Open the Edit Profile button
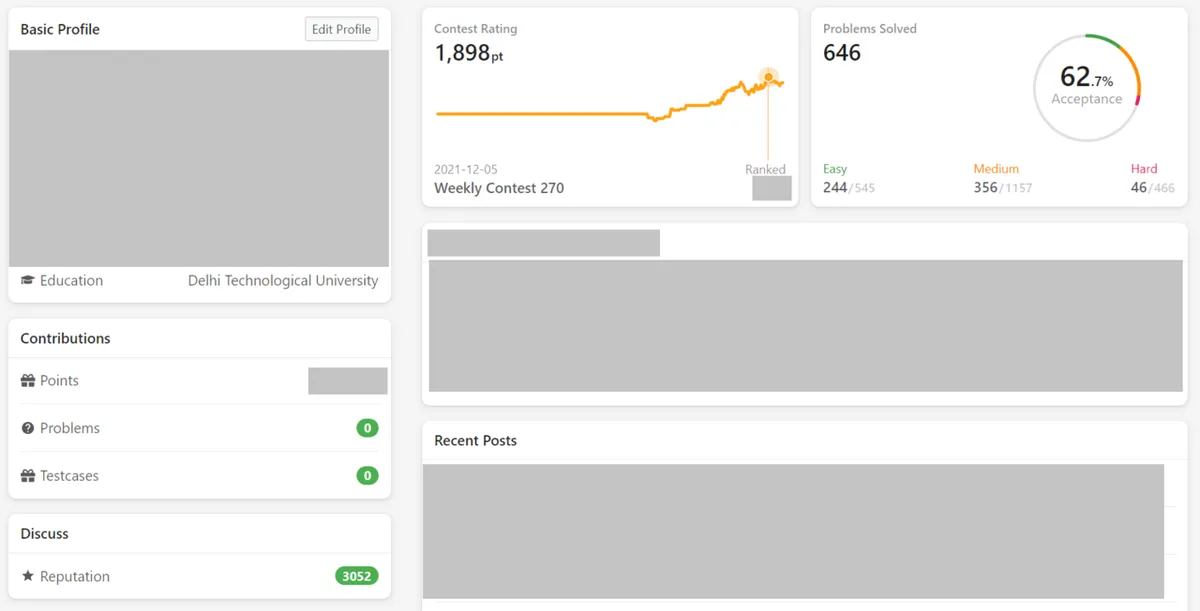This screenshot has width=1200, height=611. click(341, 29)
